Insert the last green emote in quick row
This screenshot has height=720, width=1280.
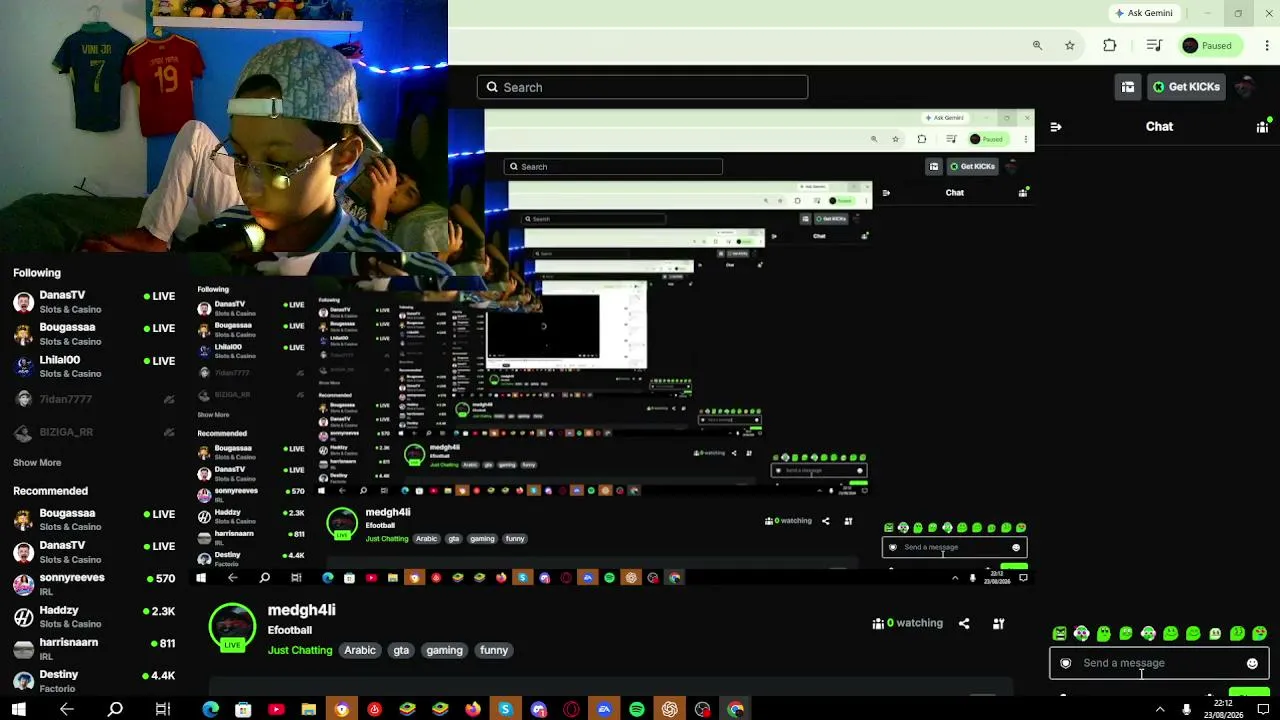[x=1260, y=633]
